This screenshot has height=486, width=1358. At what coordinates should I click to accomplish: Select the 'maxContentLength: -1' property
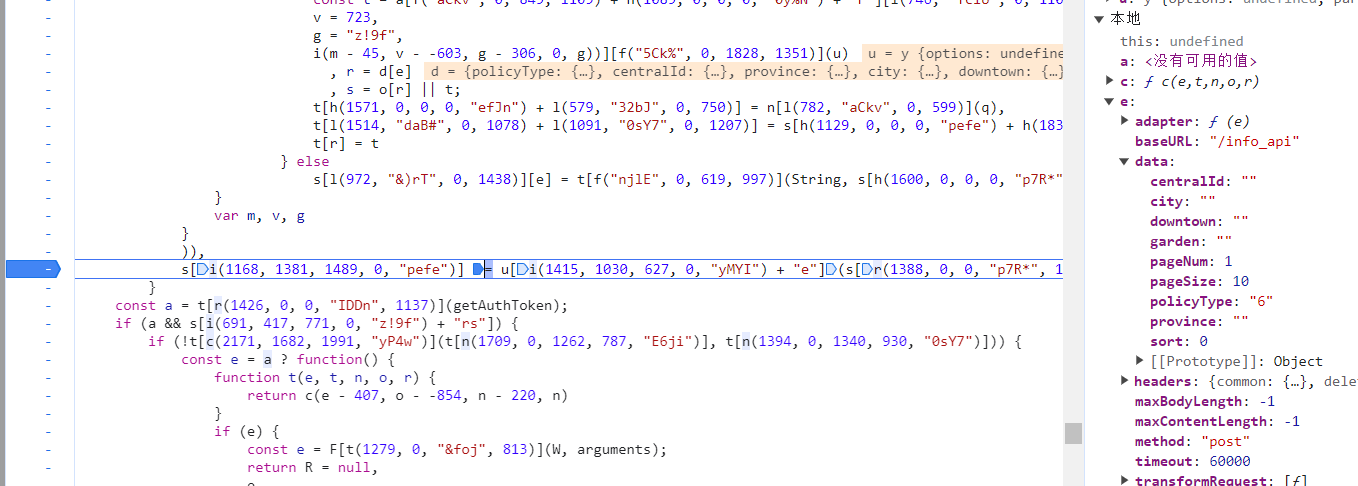click(x=1216, y=421)
